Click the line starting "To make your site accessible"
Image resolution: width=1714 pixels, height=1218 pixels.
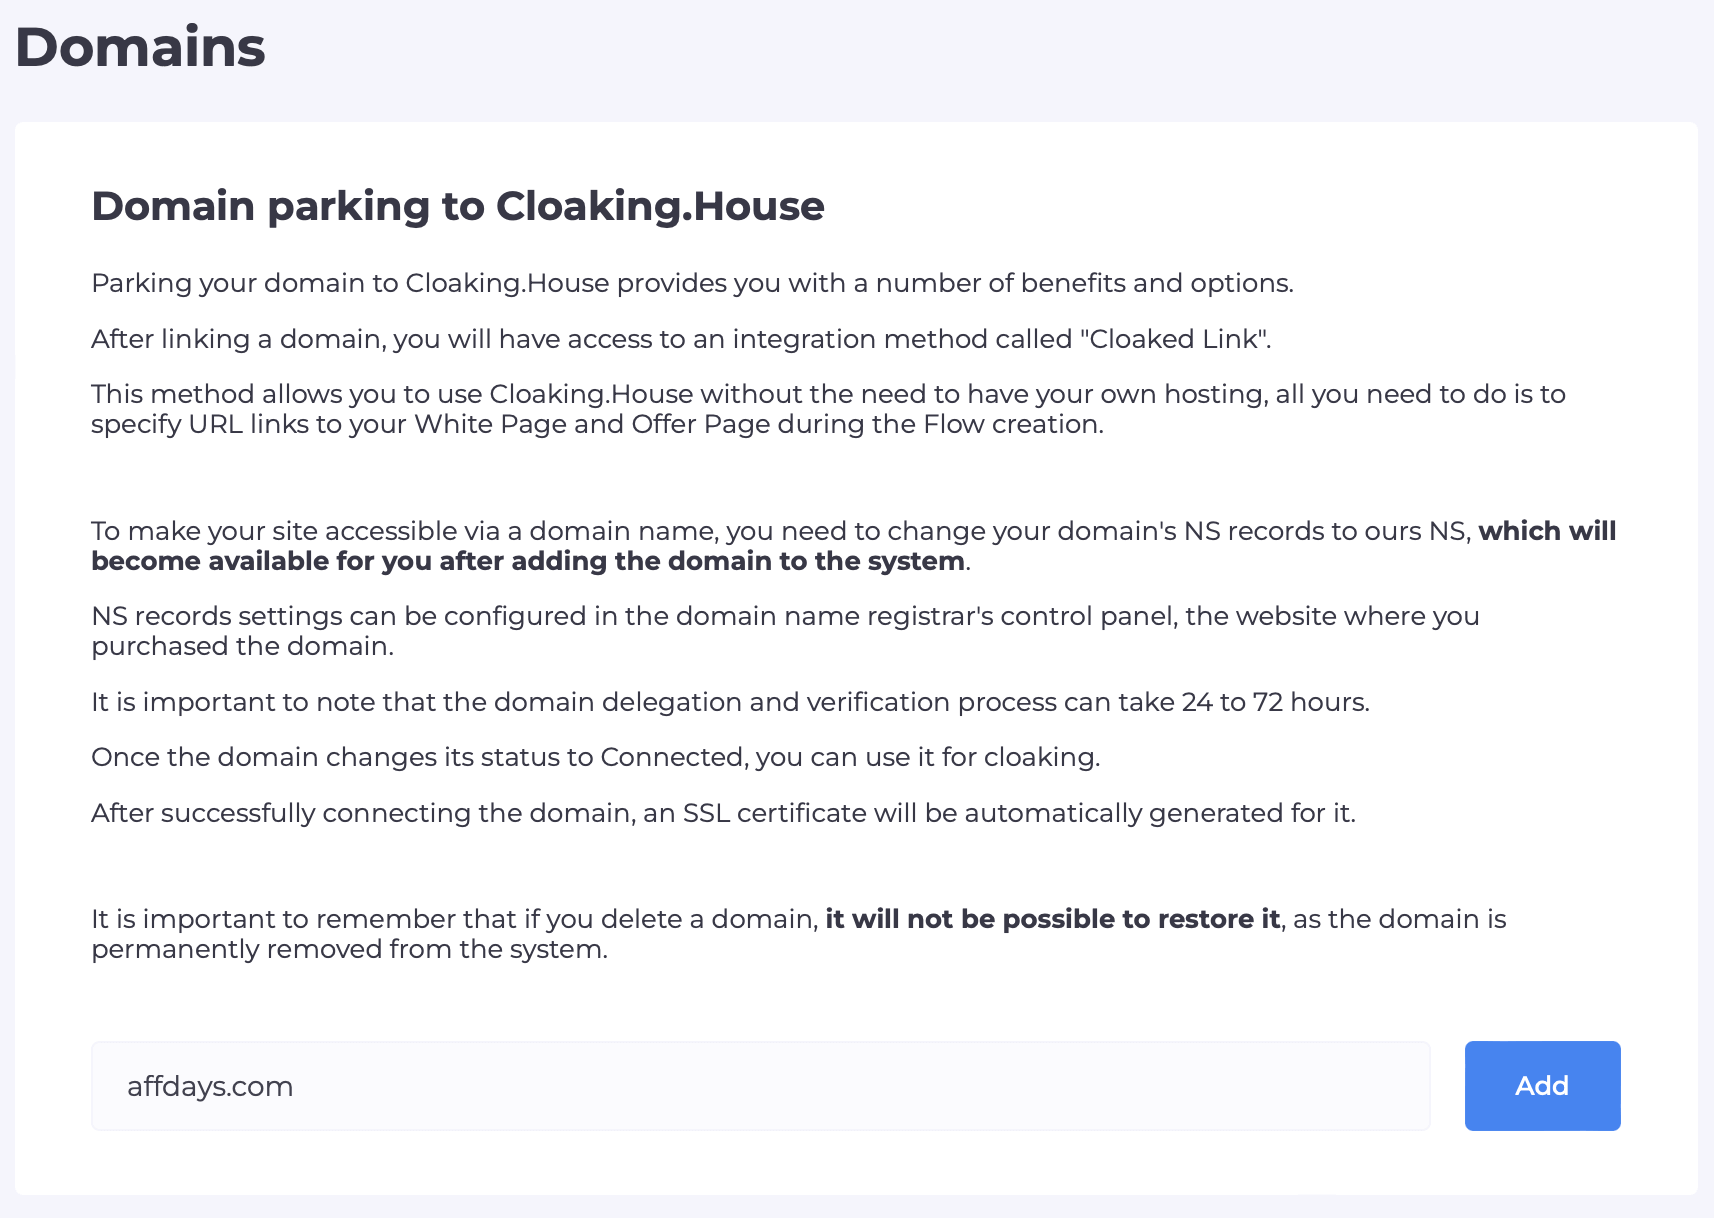point(780,531)
